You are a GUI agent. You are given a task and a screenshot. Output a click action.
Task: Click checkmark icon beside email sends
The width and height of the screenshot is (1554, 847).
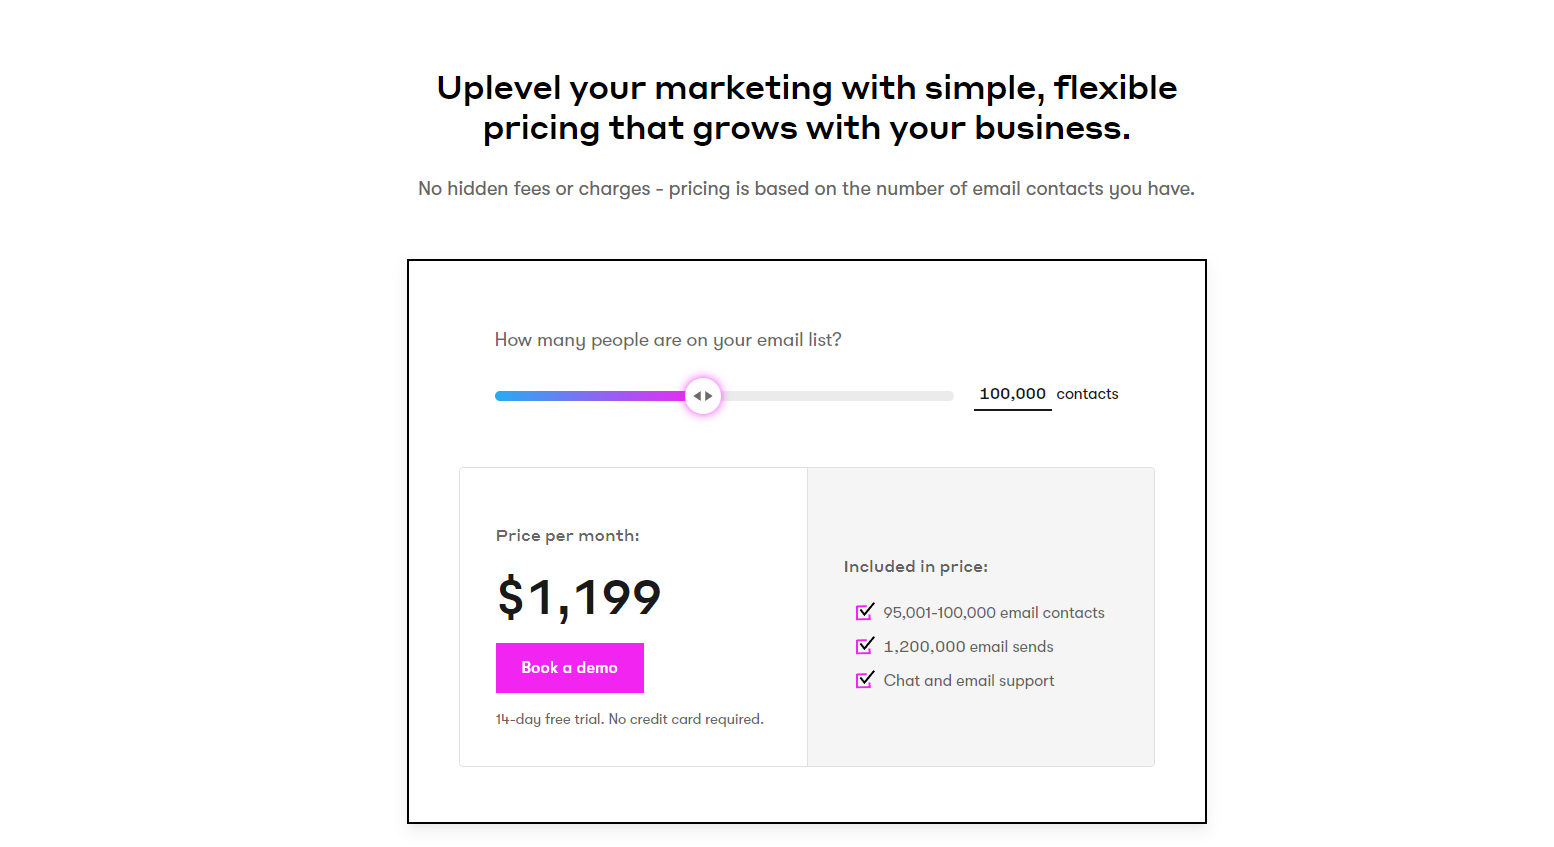coord(865,646)
